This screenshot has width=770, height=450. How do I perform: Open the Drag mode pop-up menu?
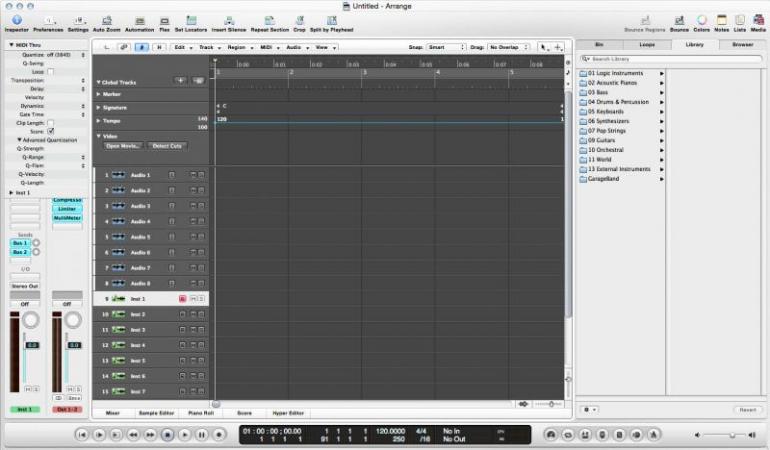[x=509, y=47]
